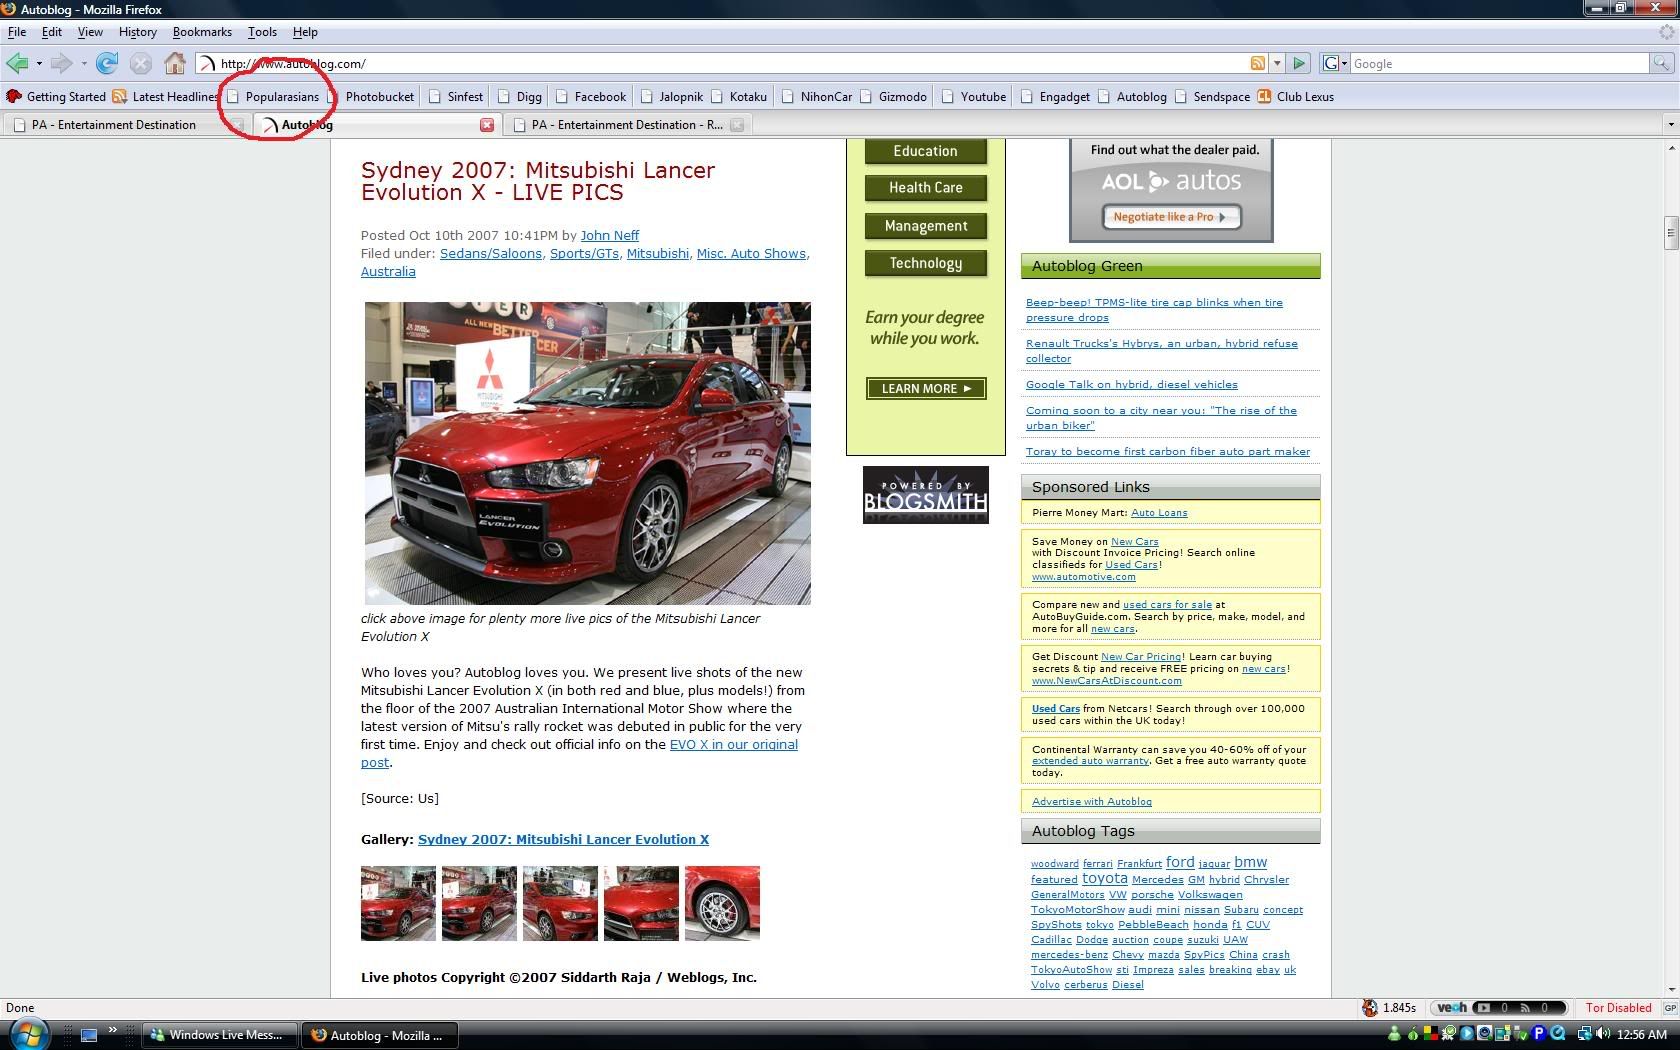The image size is (1680, 1050).
Task: Click the RSS feed icon in the address bar
Action: coord(1257,63)
